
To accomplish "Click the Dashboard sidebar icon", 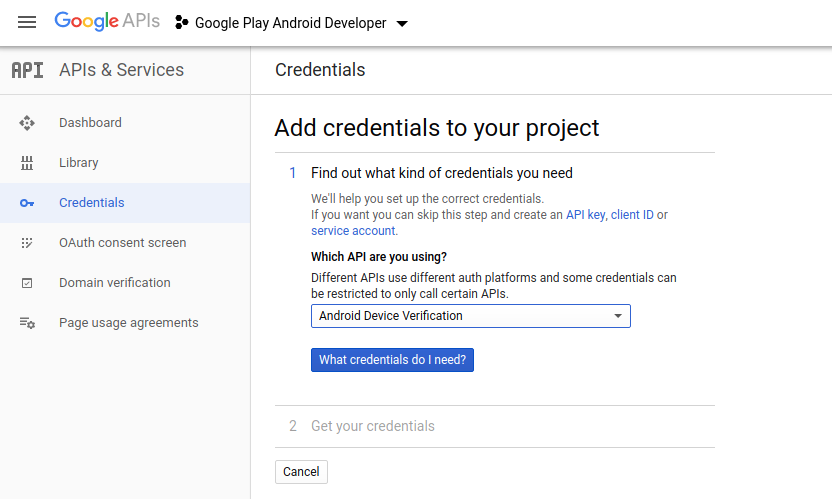I will [27, 123].
